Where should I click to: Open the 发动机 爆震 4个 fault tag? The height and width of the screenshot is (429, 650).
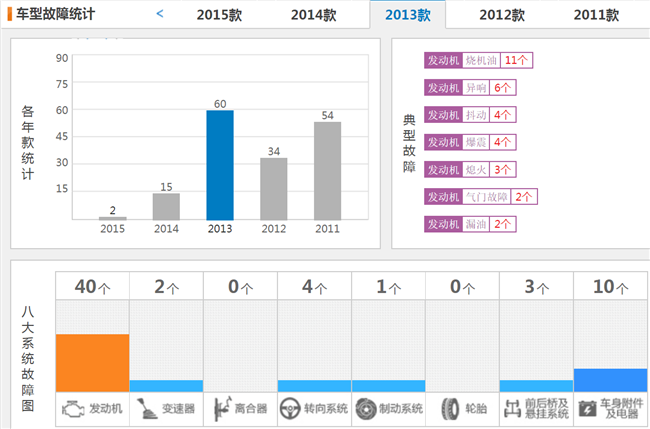(x=470, y=142)
